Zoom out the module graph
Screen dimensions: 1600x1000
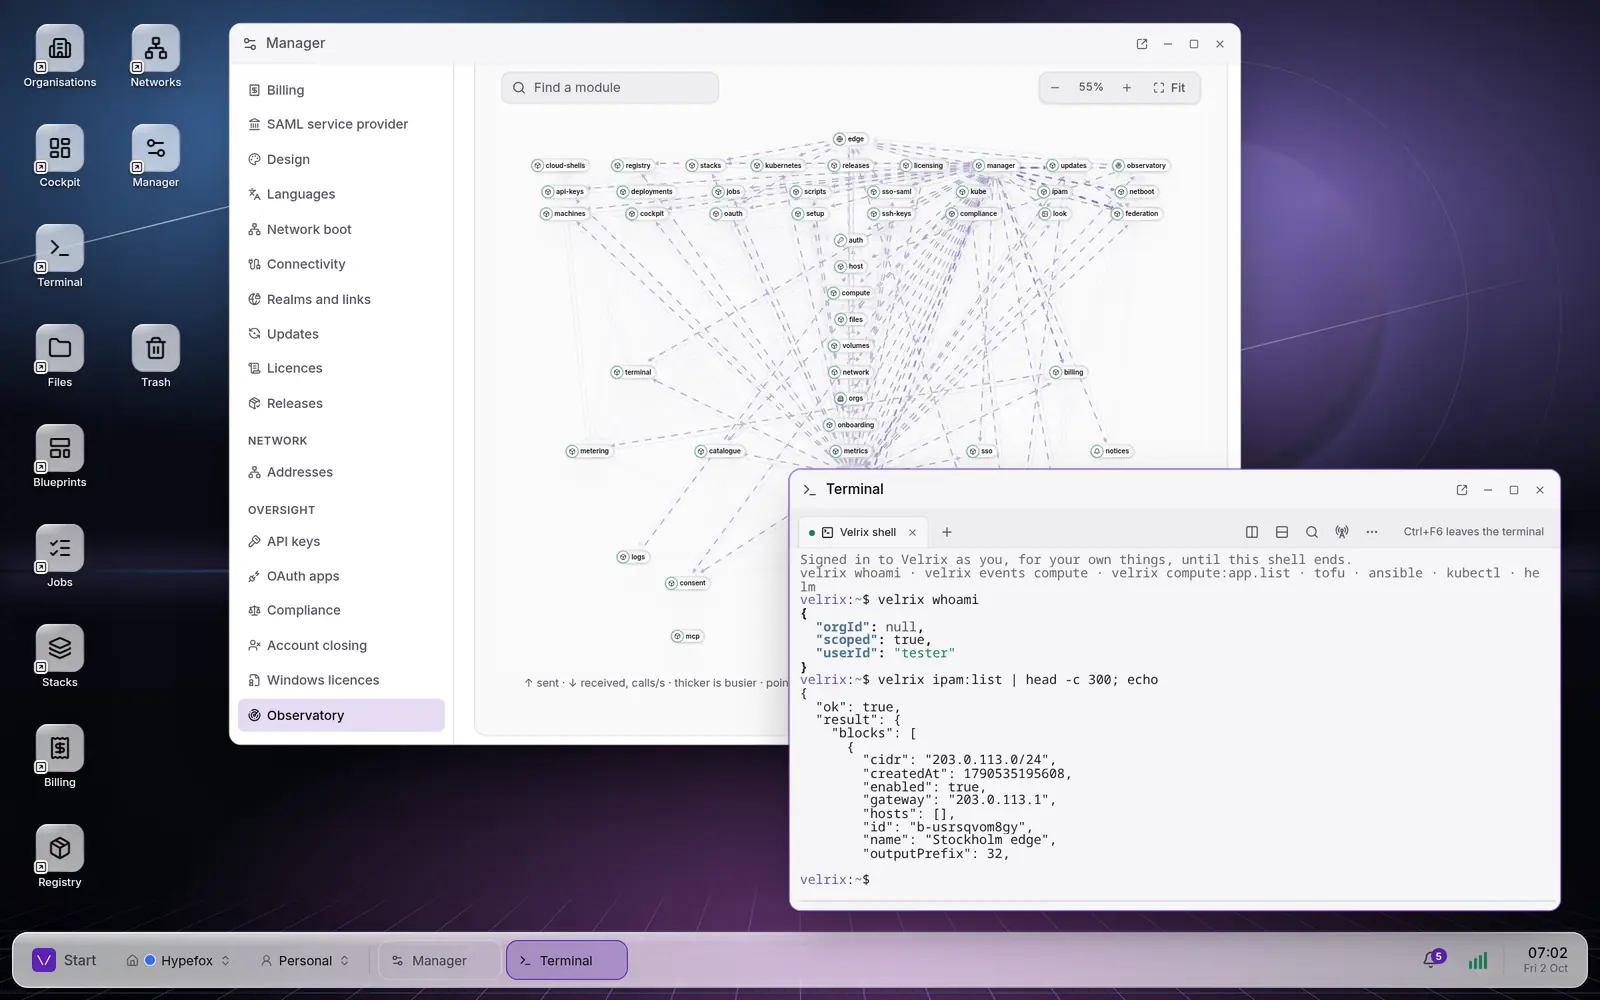coord(1055,88)
